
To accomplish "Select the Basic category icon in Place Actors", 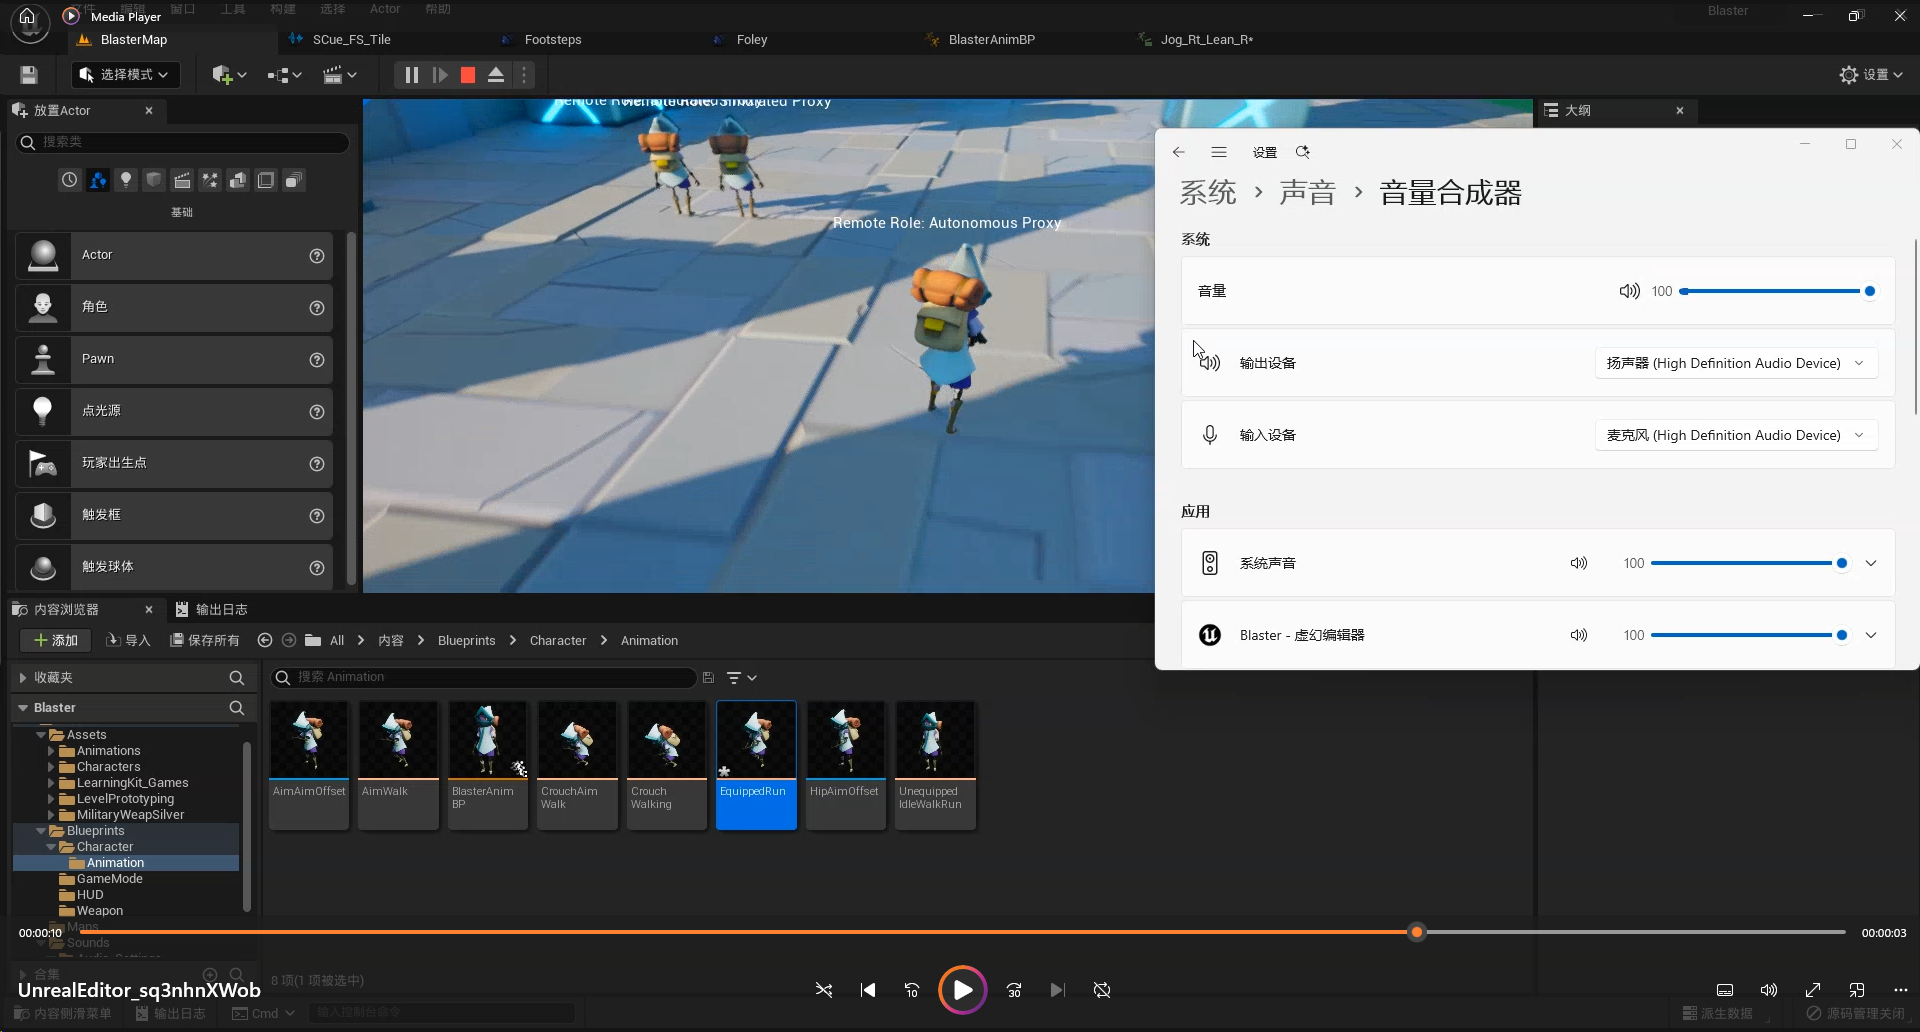I will (98, 180).
